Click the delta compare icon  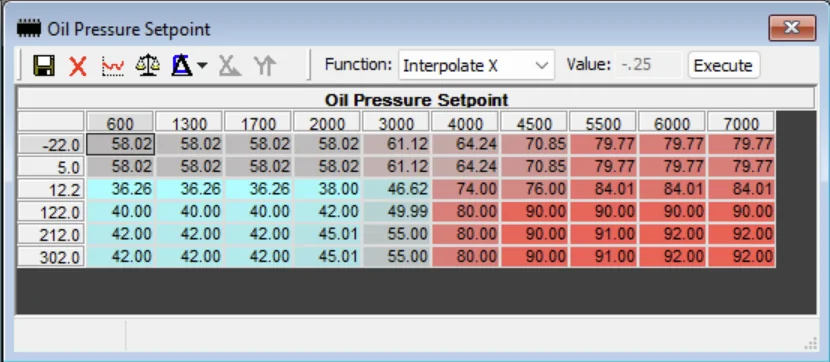182,66
